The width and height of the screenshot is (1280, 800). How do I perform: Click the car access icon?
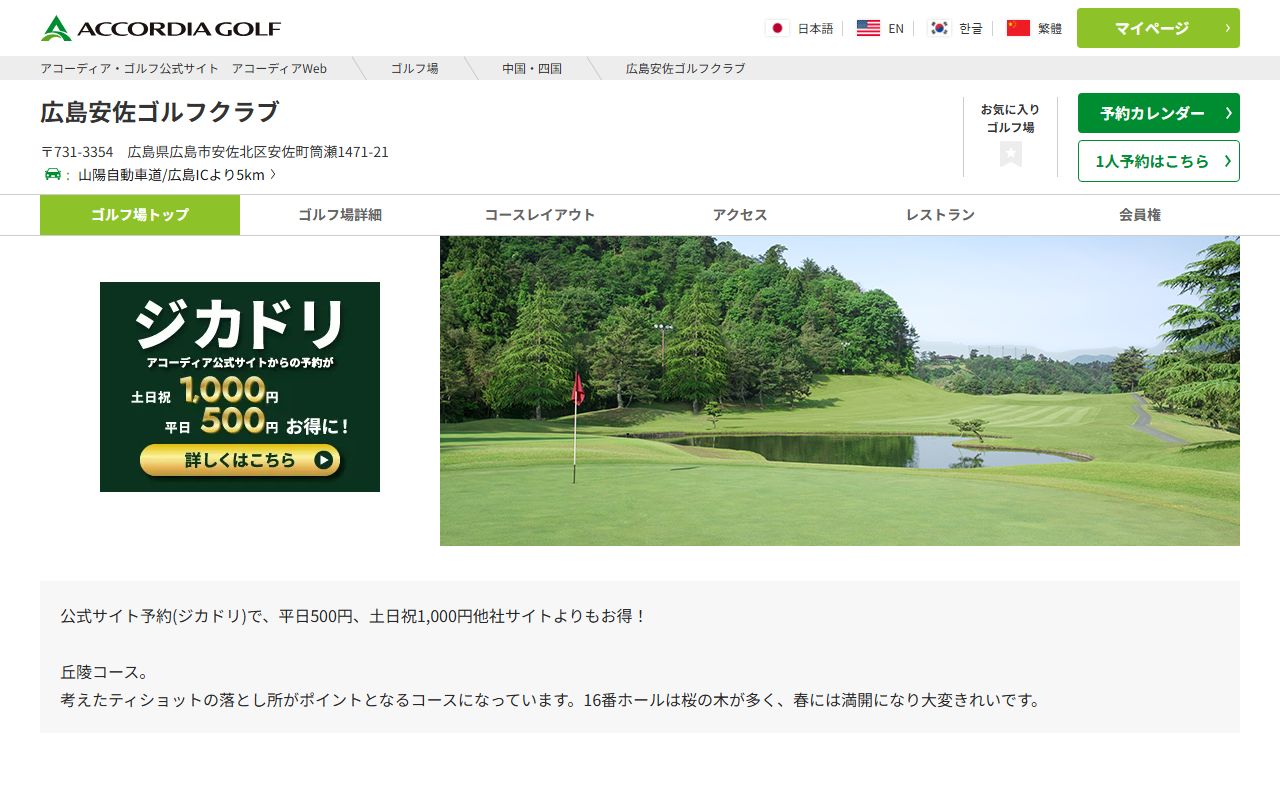click(53, 174)
